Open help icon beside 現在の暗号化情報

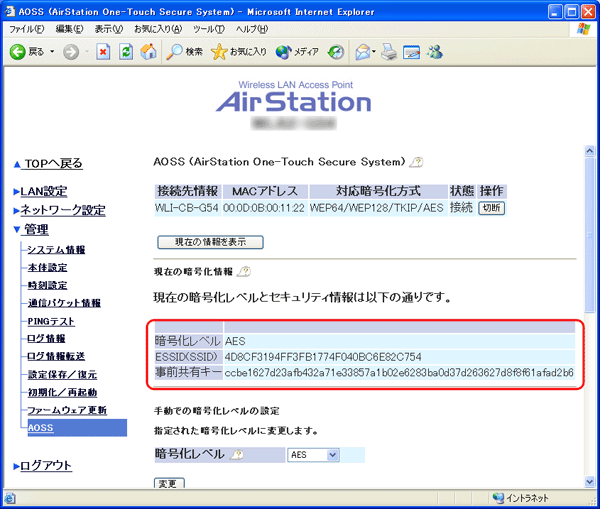(x=244, y=272)
